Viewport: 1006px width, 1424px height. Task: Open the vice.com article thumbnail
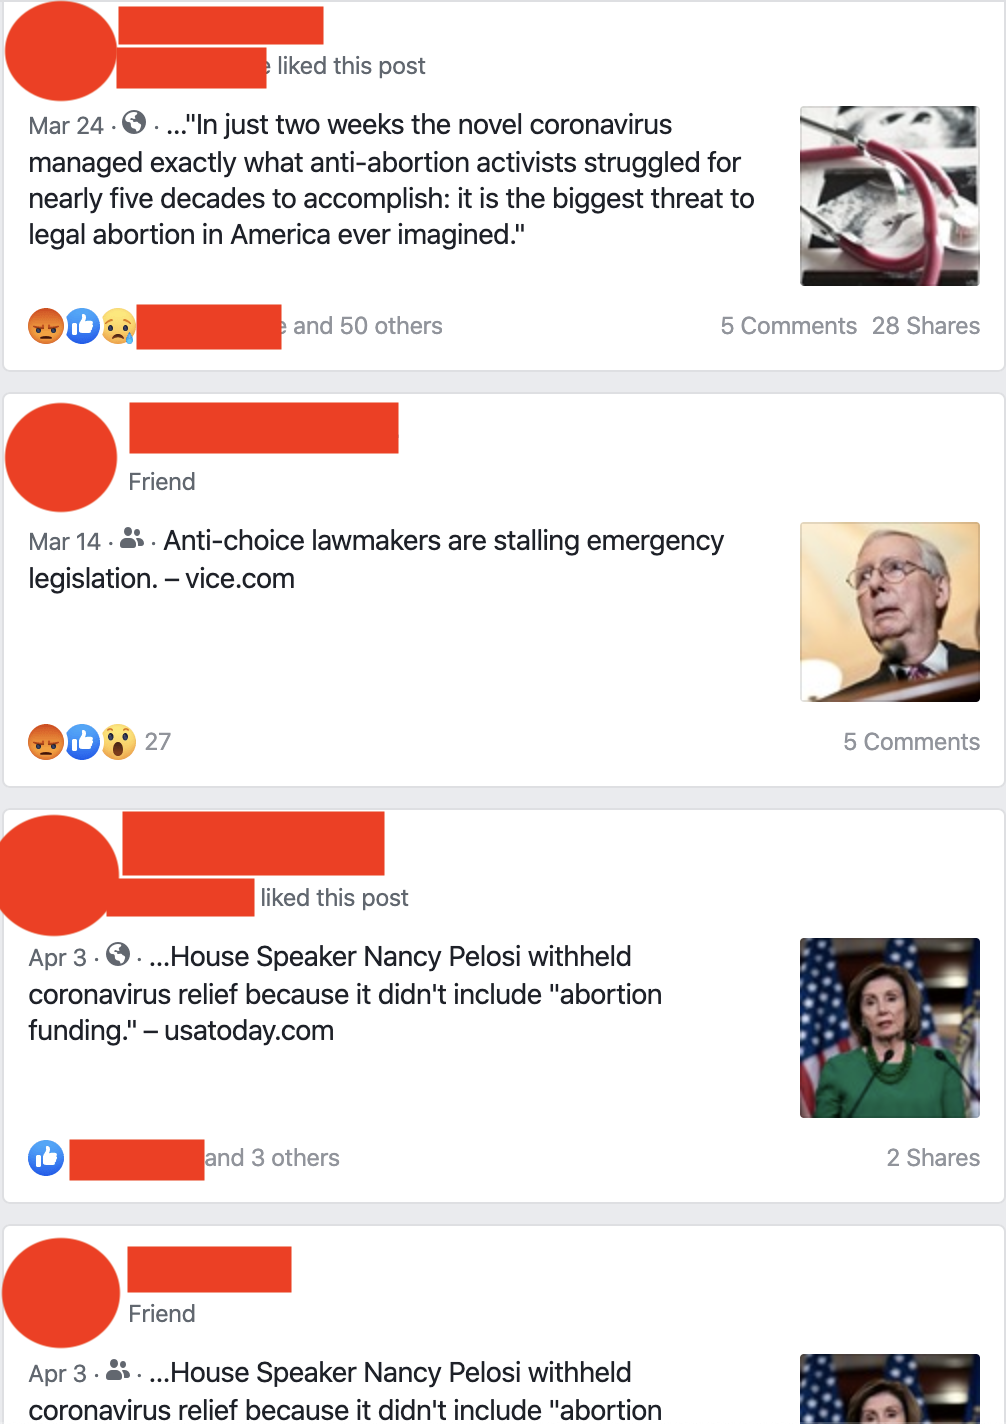click(890, 612)
